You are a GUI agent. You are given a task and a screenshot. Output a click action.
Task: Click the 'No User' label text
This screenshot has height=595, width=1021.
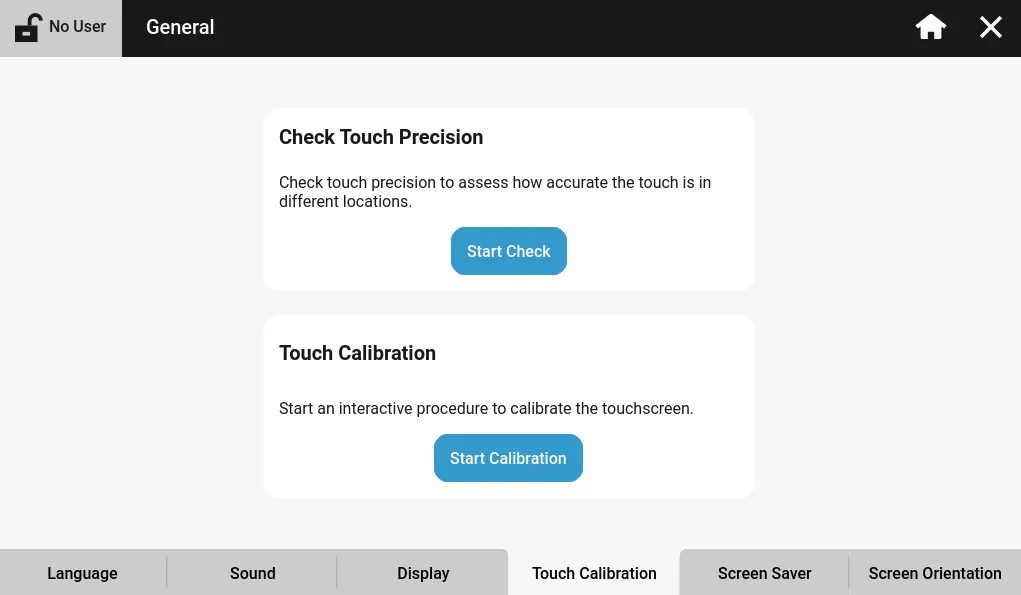pos(77,27)
